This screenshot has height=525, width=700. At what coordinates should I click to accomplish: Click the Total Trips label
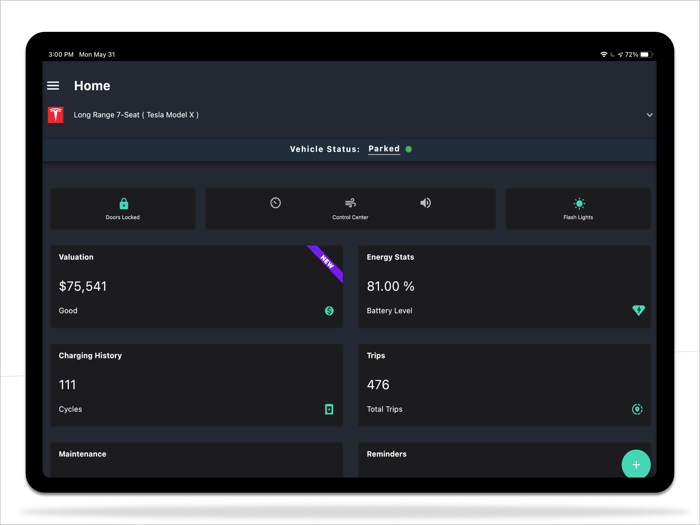click(x=384, y=409)
